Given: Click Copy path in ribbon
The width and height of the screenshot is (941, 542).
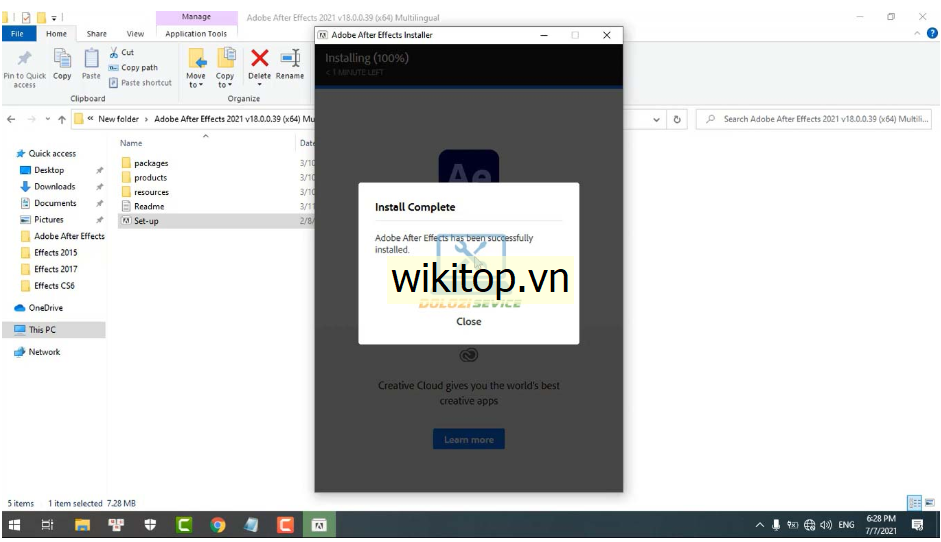Looking at the screenshot, I should coord(133,67).
